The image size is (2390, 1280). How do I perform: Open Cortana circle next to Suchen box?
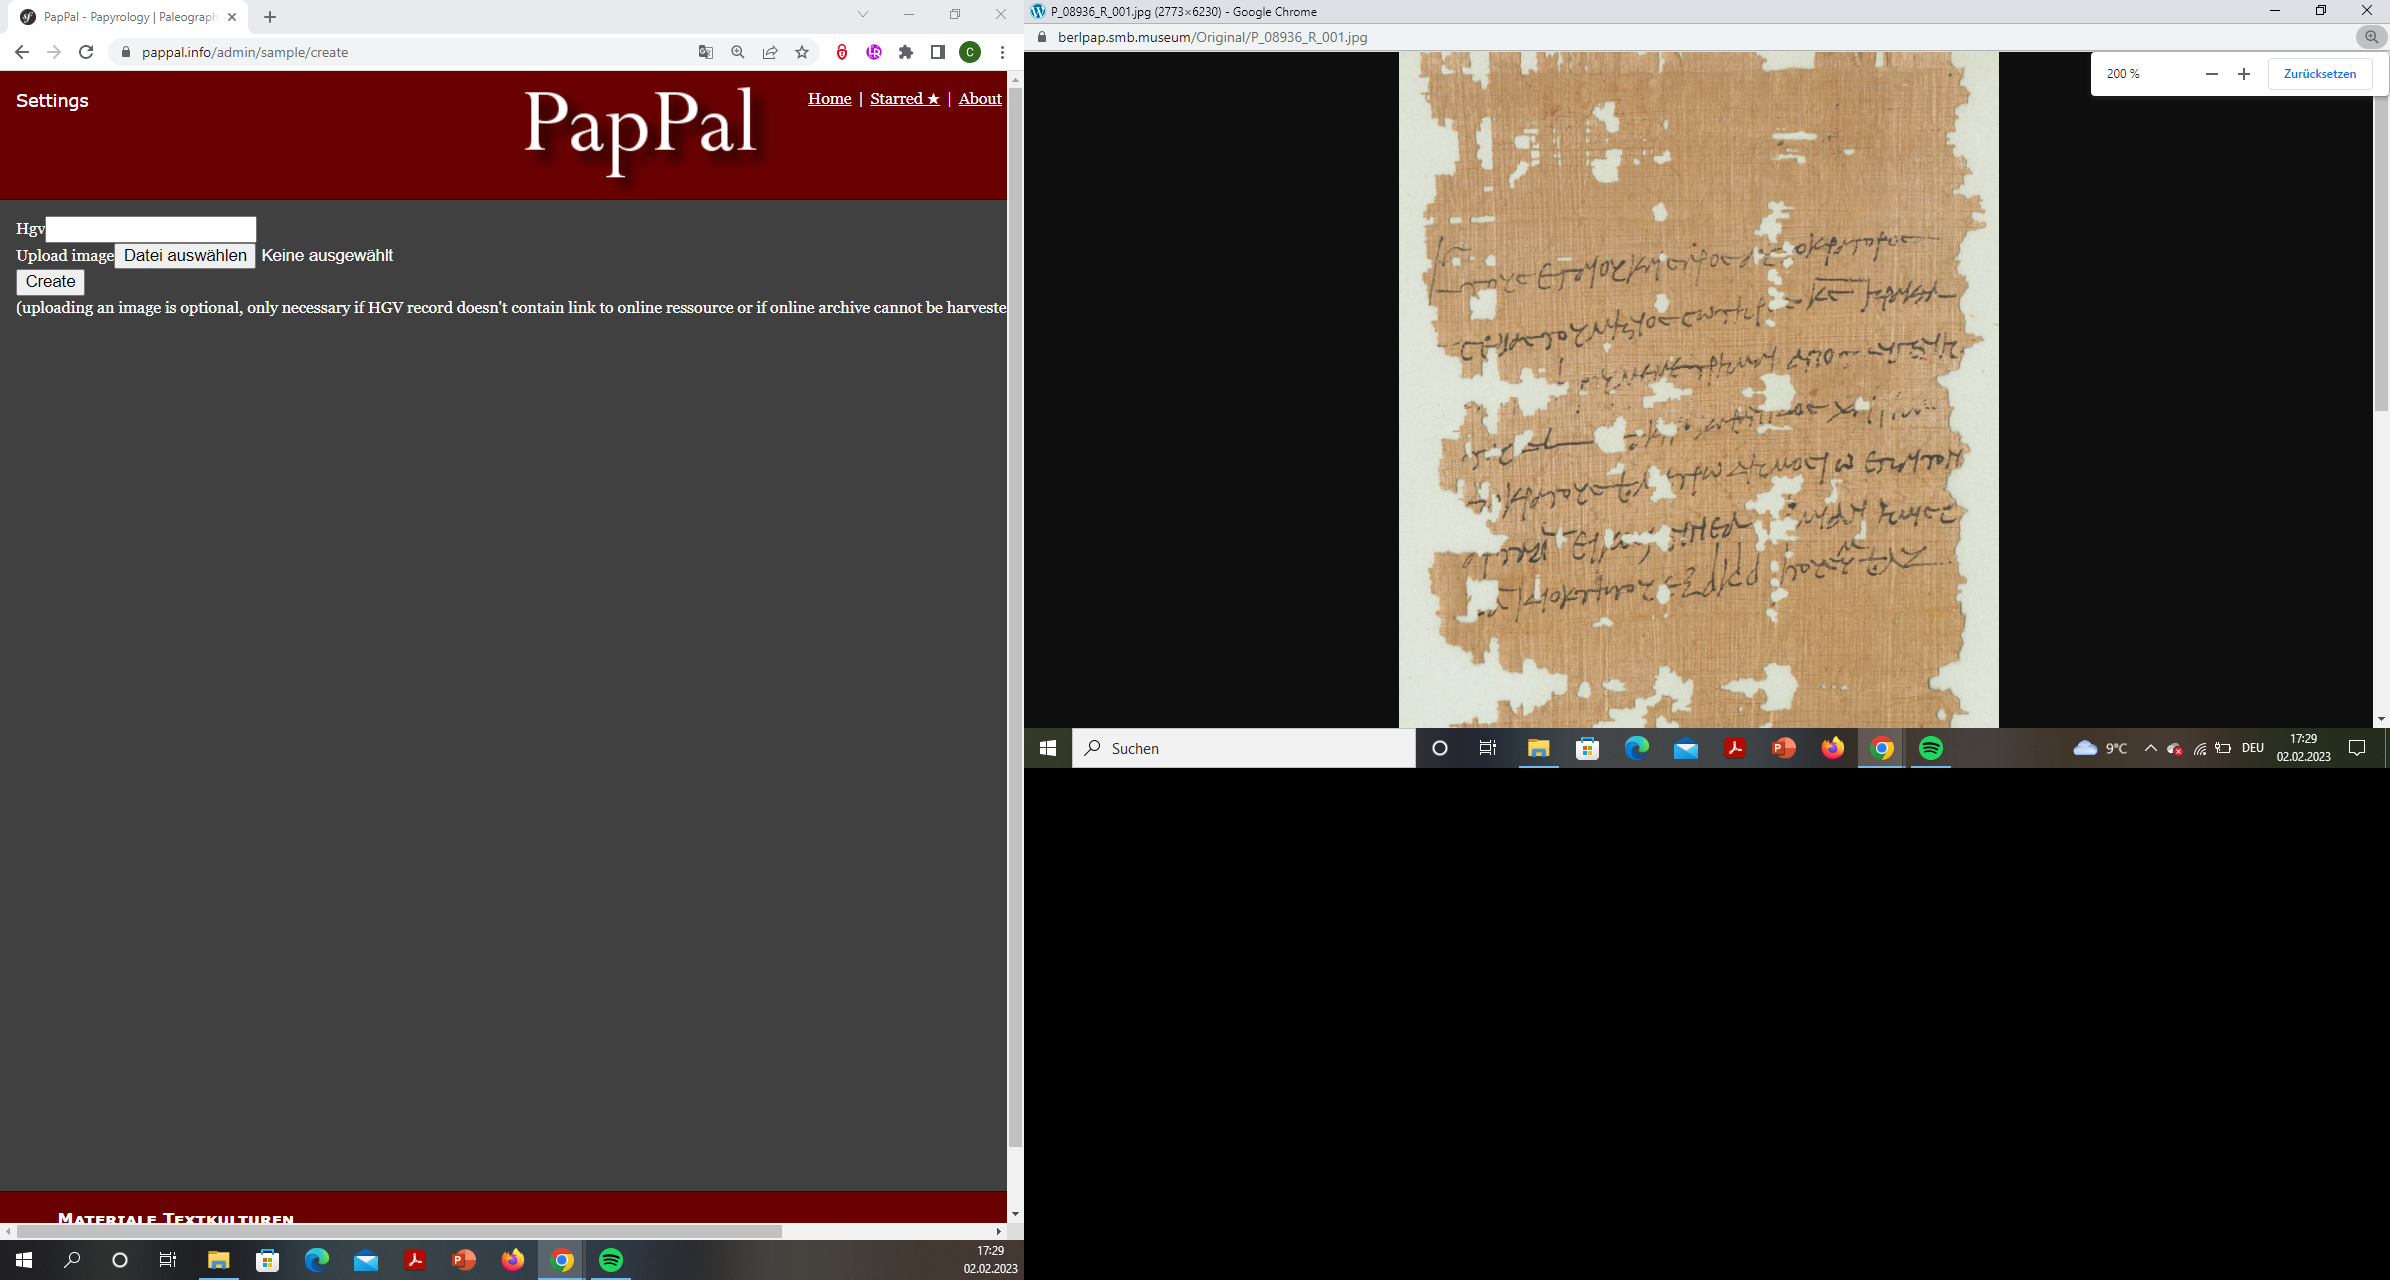pos(1440,748)
